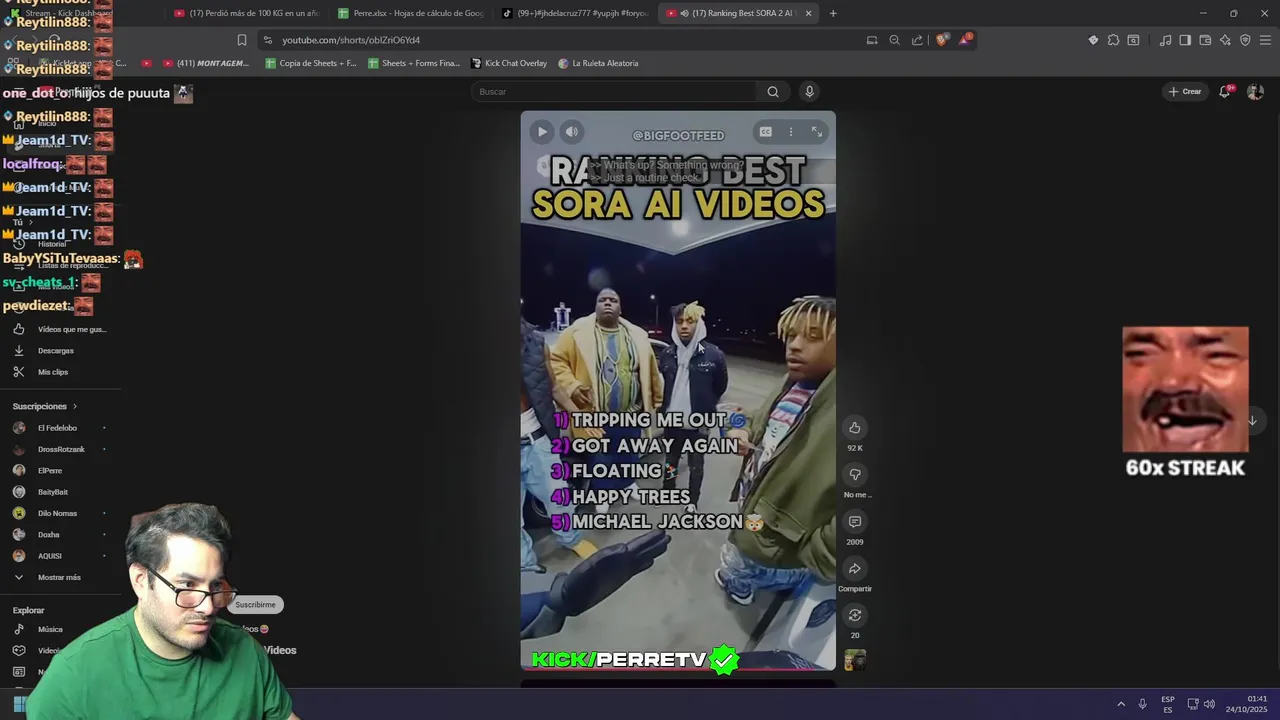1280x720 pixels.
Task: Open Brave Rewards triangle icon
Action: [965, 40]
